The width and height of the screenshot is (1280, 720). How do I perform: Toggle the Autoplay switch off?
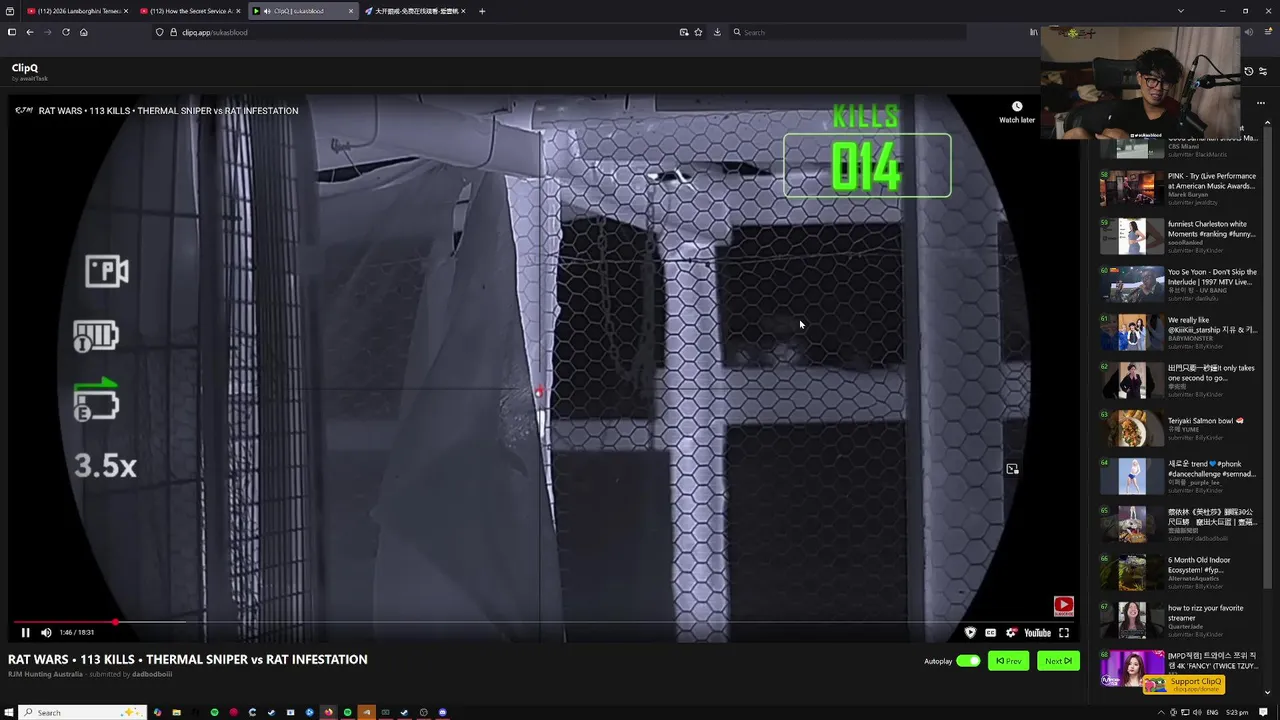click(x=968, y=661)
